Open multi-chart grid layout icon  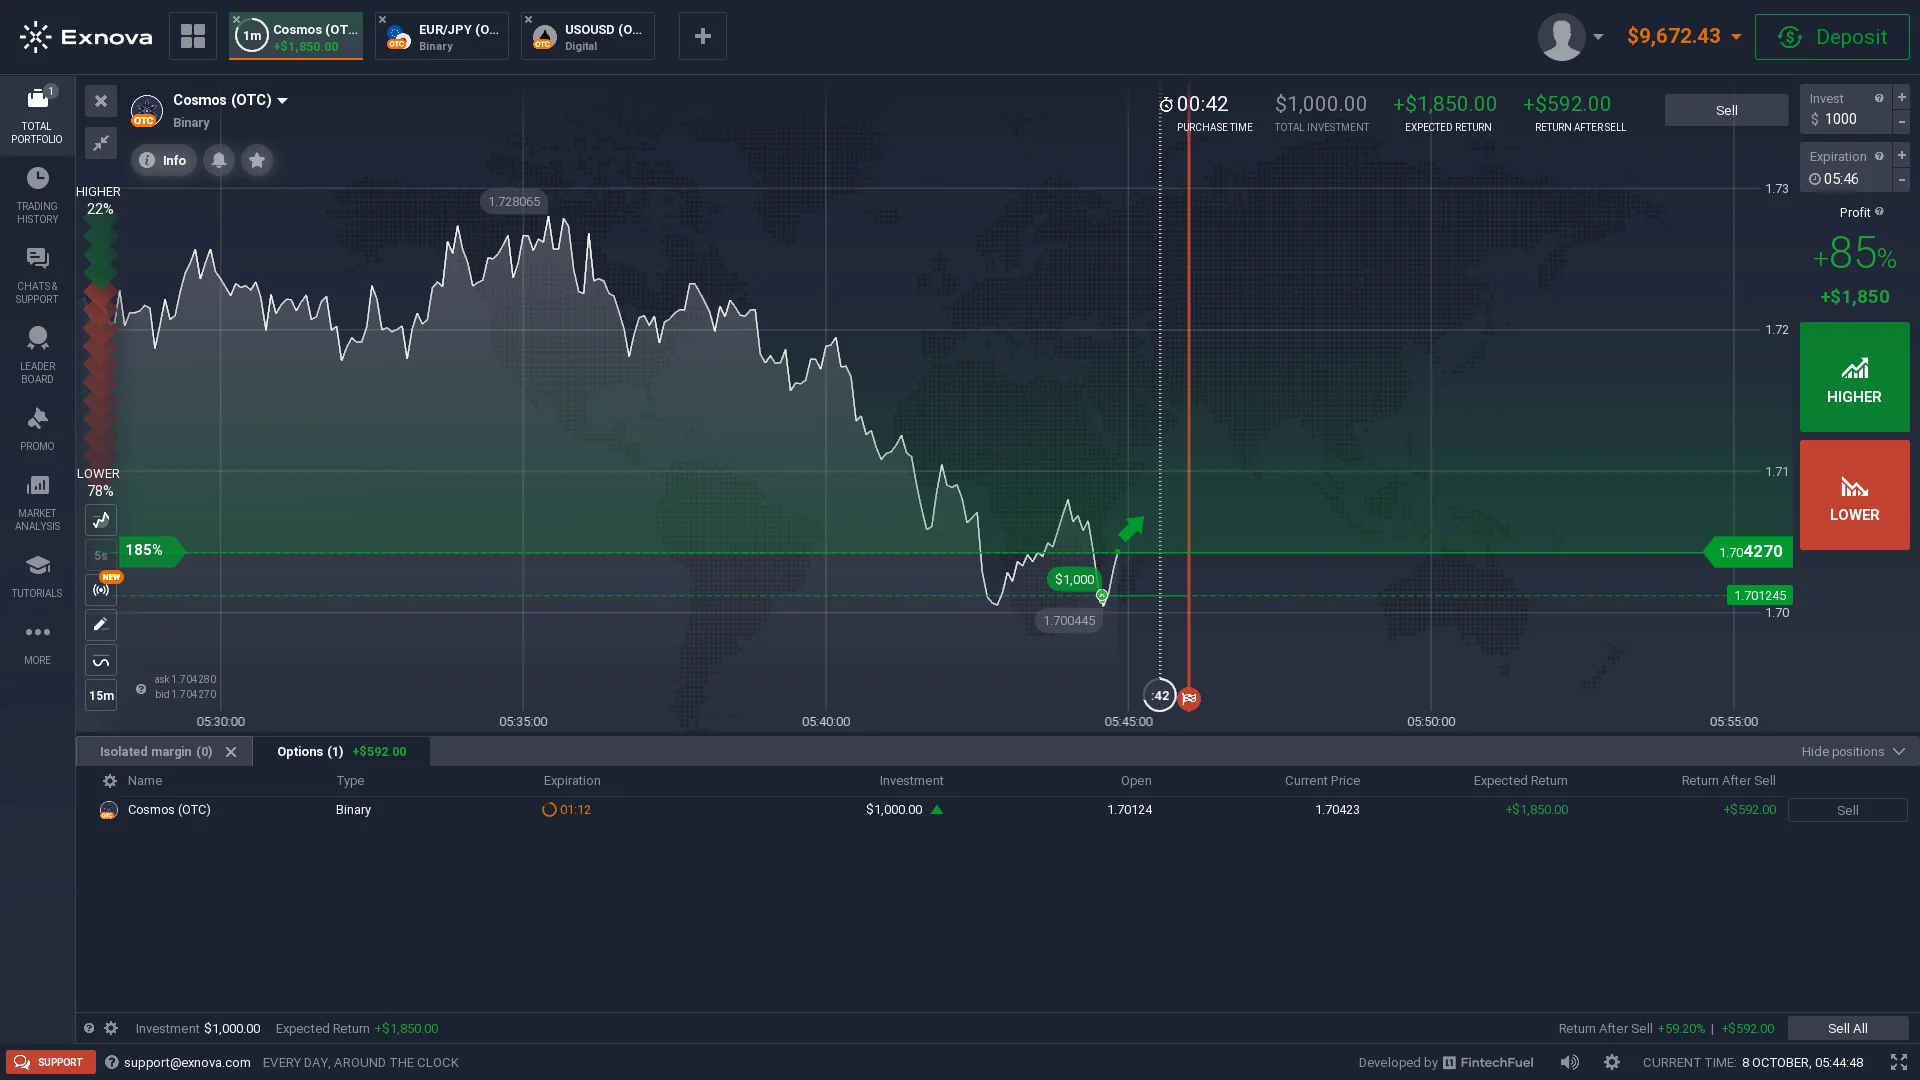[192, 36]
